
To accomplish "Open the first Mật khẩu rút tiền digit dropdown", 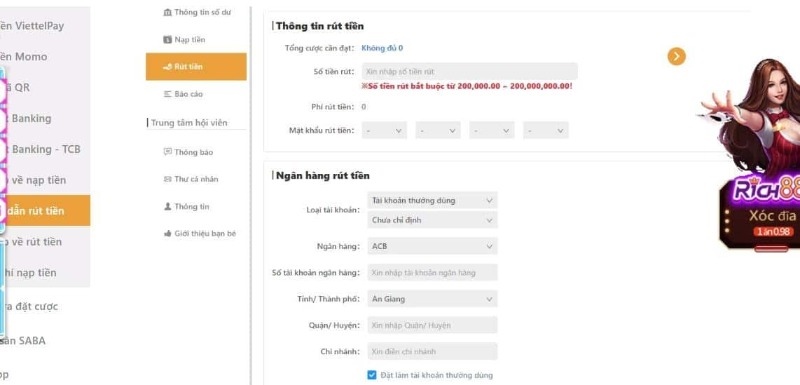I will [384, 131].
